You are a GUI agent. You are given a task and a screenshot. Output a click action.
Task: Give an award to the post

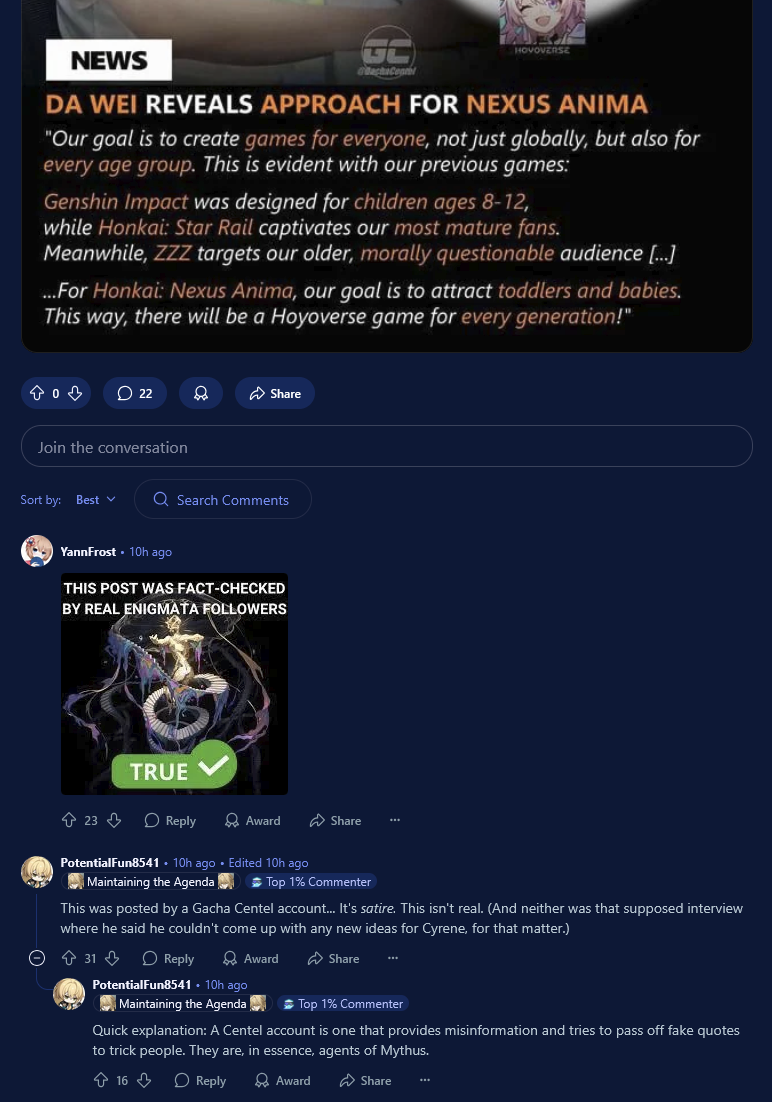click(201, 394)
